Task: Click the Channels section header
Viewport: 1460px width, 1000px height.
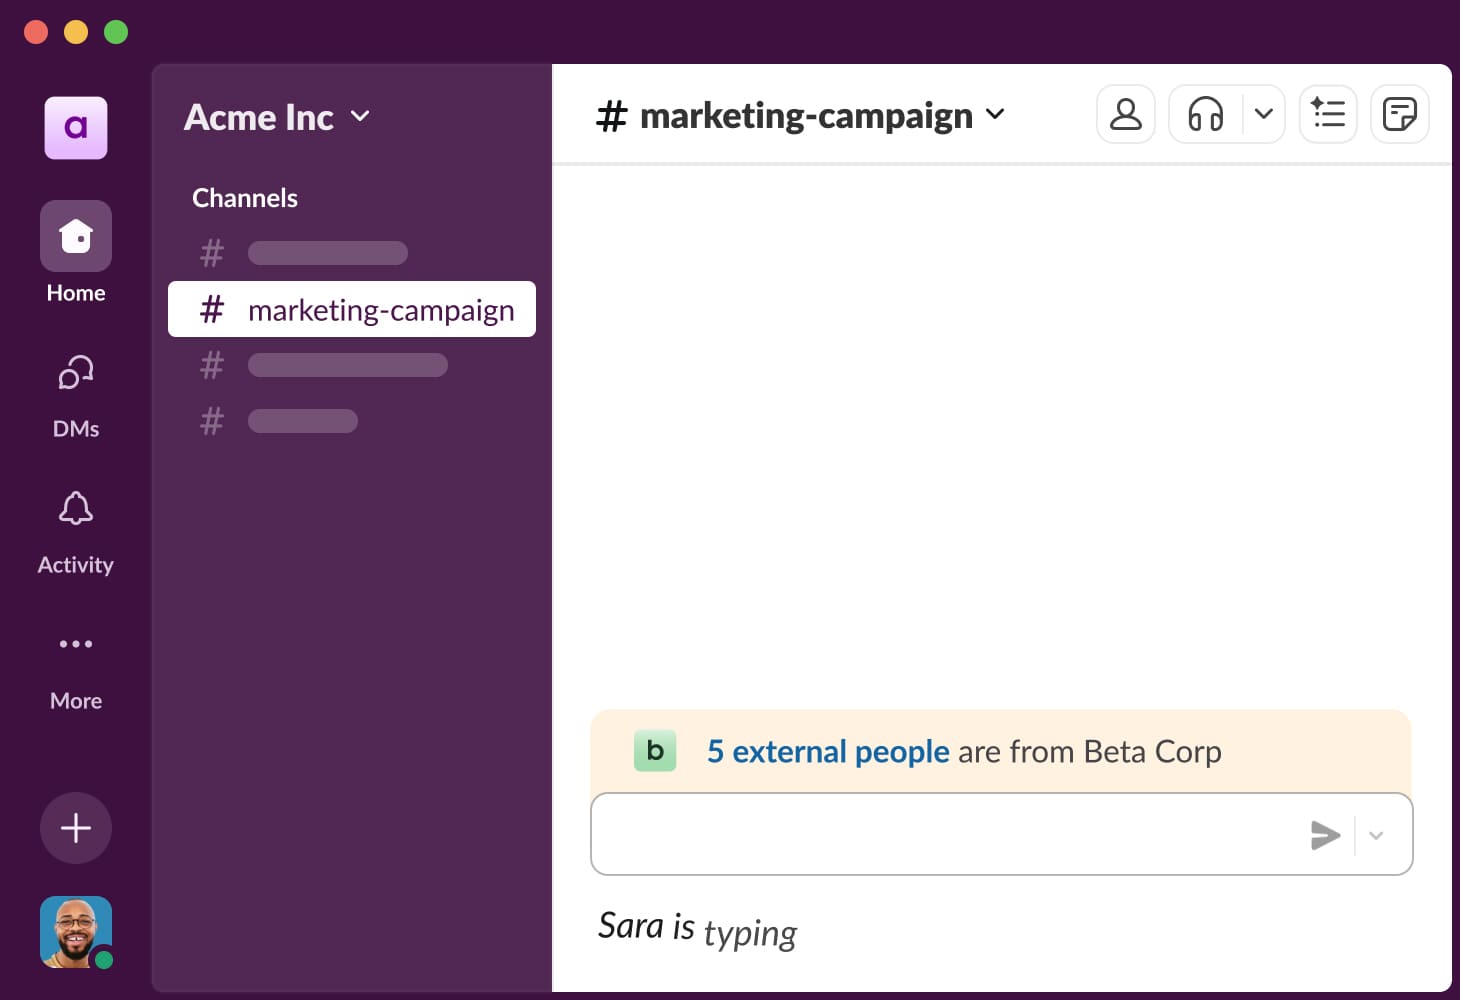Action: [x=245, y=197]
